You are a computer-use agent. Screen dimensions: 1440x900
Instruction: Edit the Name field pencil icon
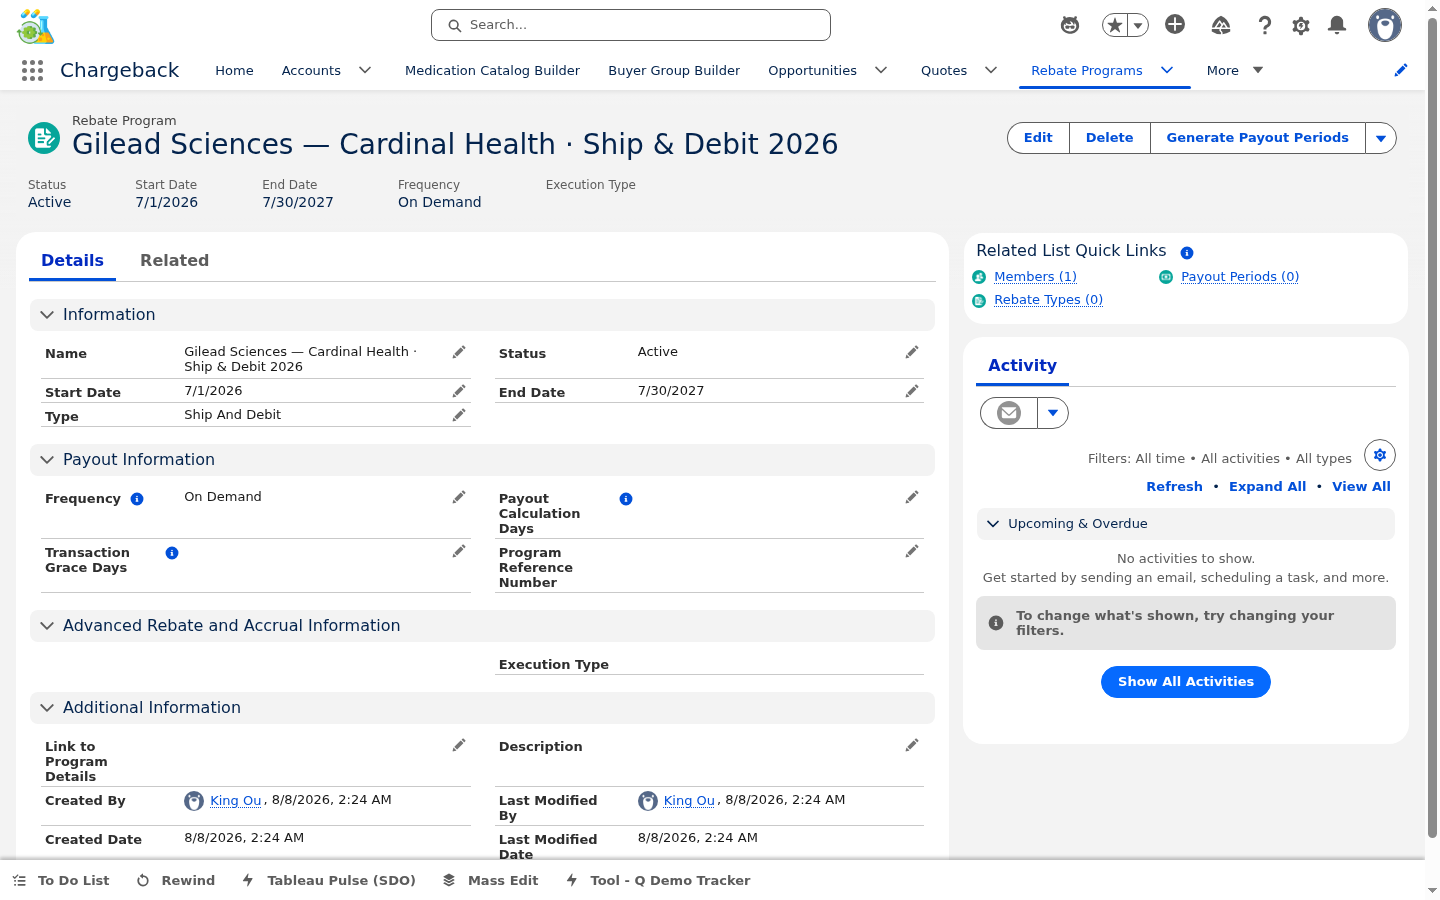[x=459, y=352]
